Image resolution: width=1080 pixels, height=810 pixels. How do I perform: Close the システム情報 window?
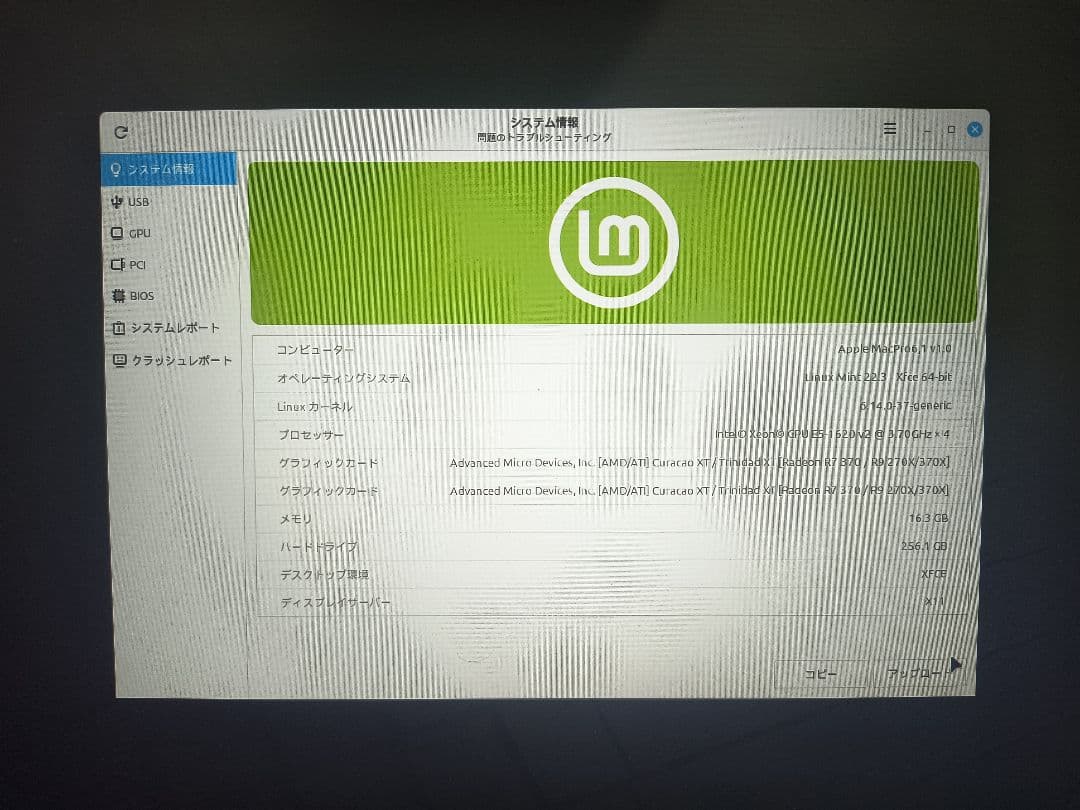(975, 129)
